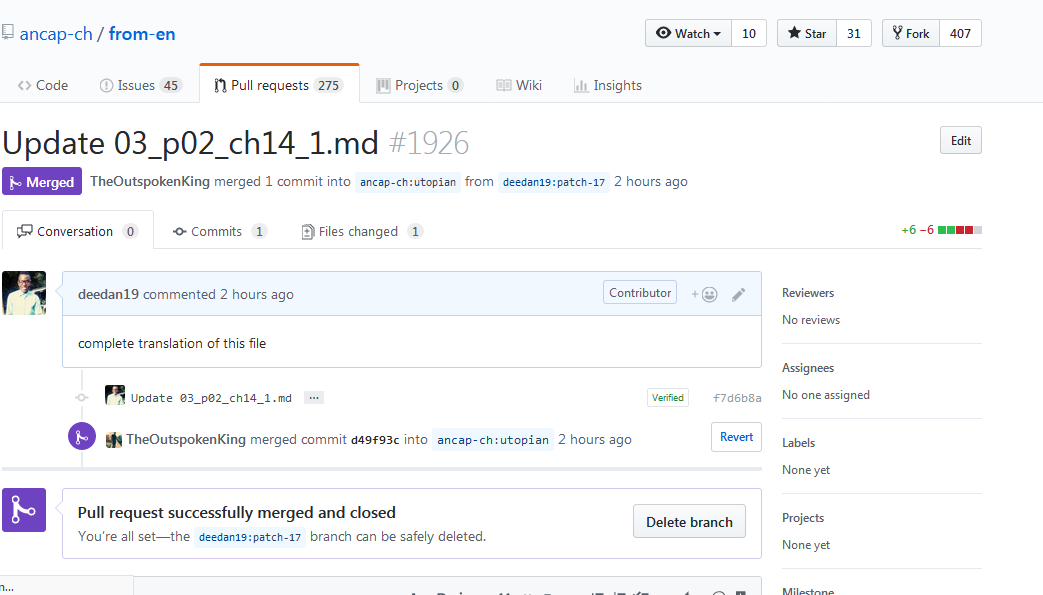Screen dimensions: 1043x595
Task: Open TheOutspokenKing profile in merge event
Action: 186,439
